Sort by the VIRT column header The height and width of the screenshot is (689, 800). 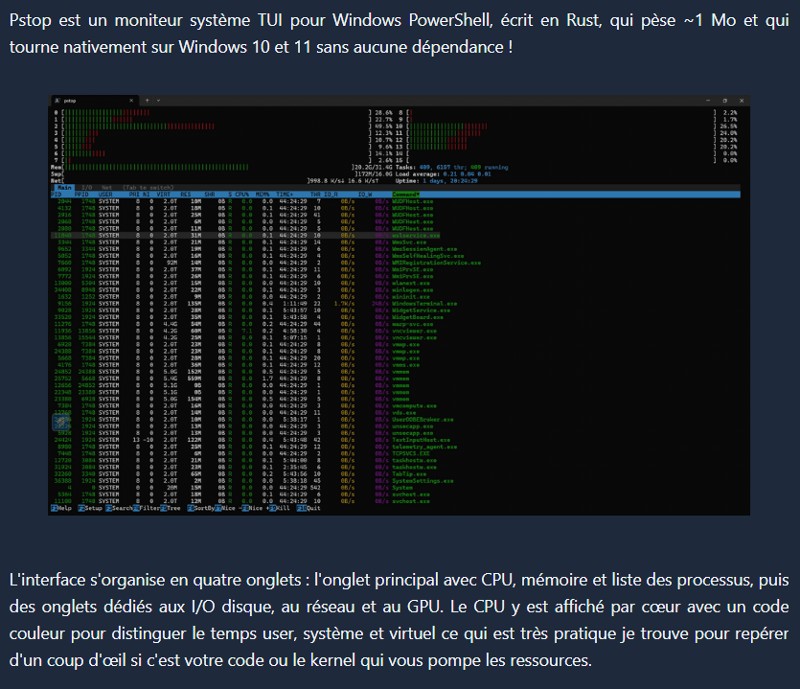[x=163, y=194]
